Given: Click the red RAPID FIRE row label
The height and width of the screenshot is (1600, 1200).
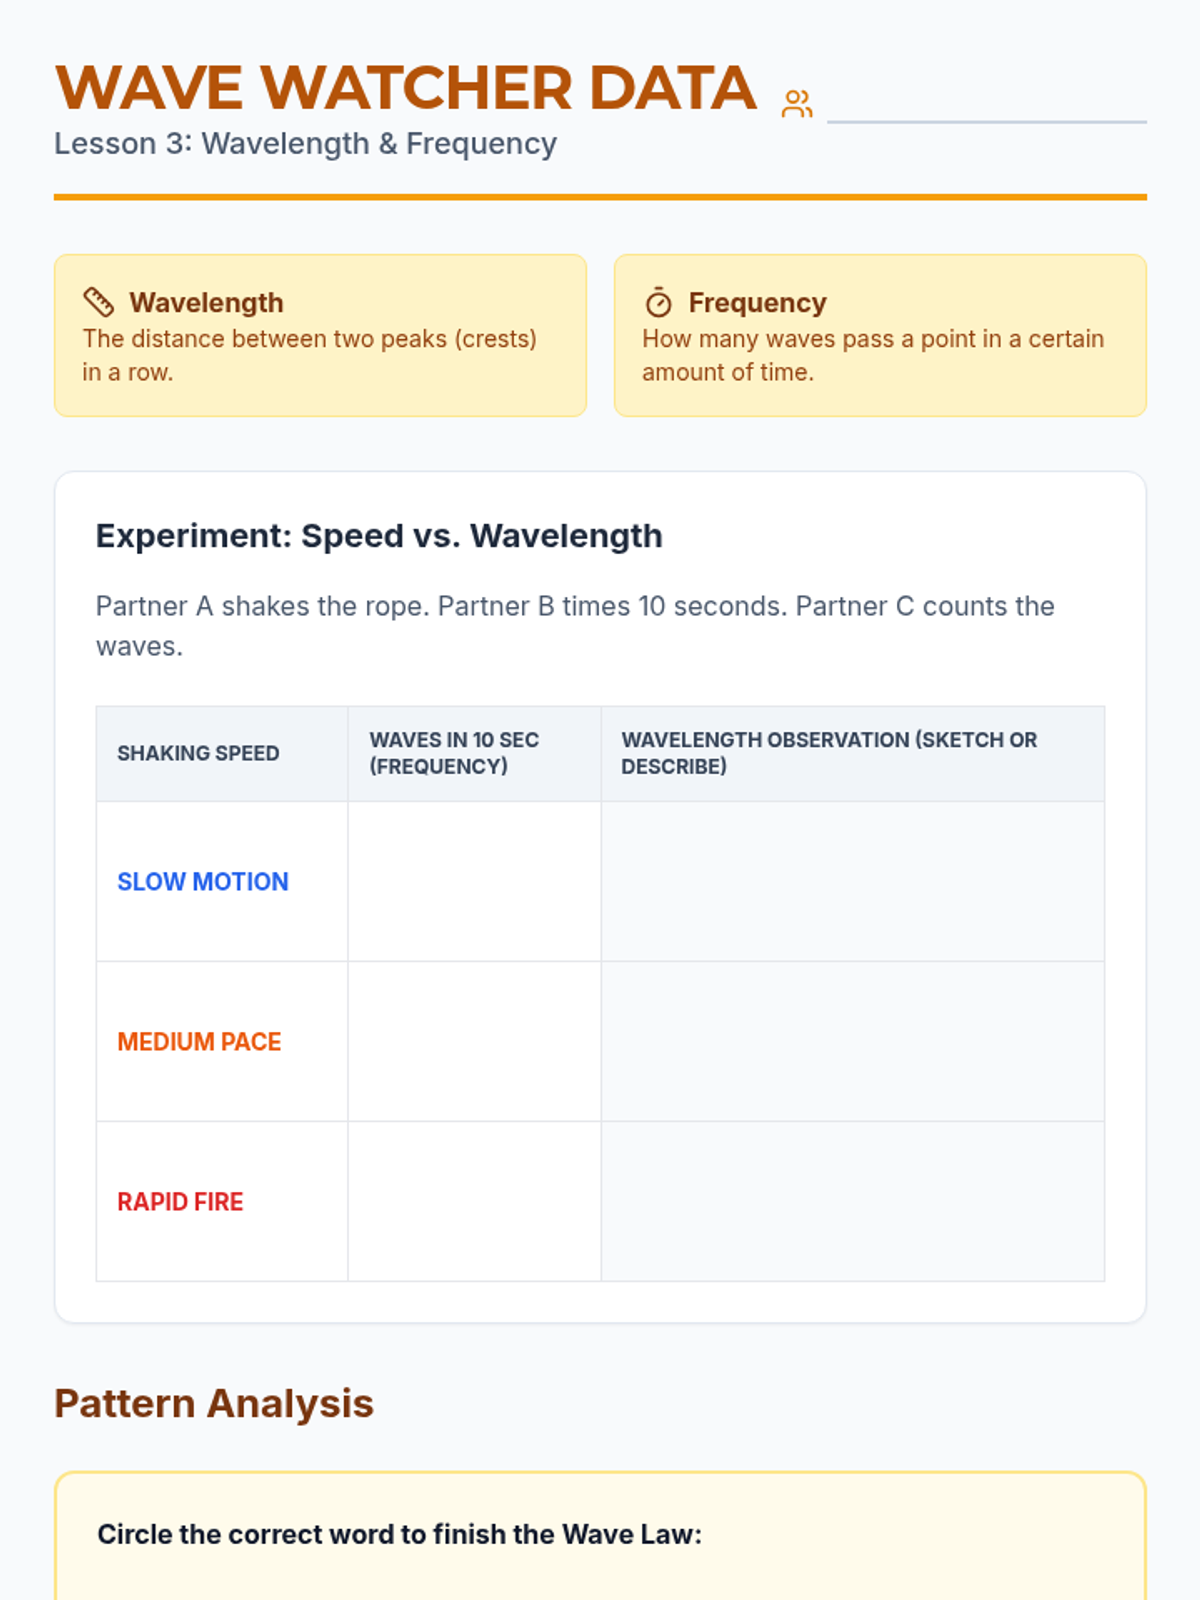Looking at the screenshot, I should [180, 1202].
